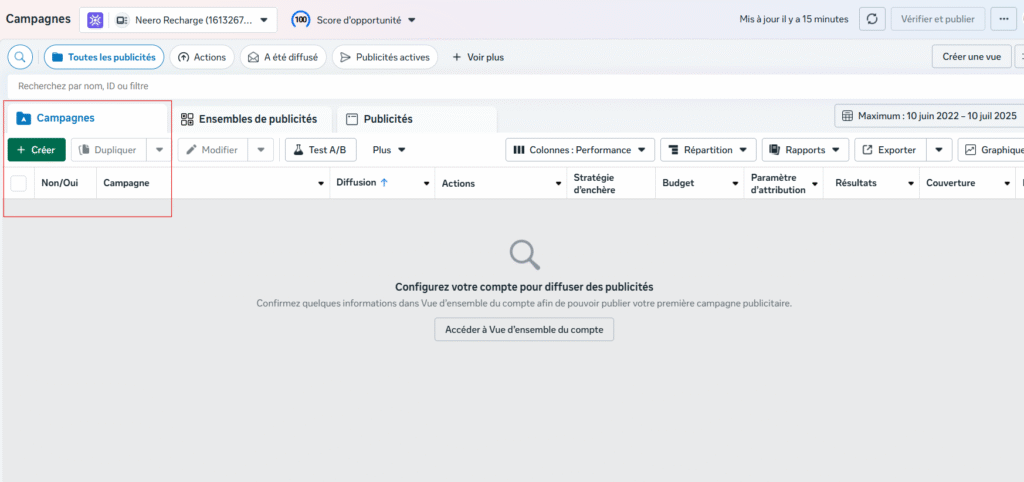Switch to Ensembles de publicités tab
The width and height of the screenshot is (1024, 482).
pyautogui.click(x=249, y=119)
